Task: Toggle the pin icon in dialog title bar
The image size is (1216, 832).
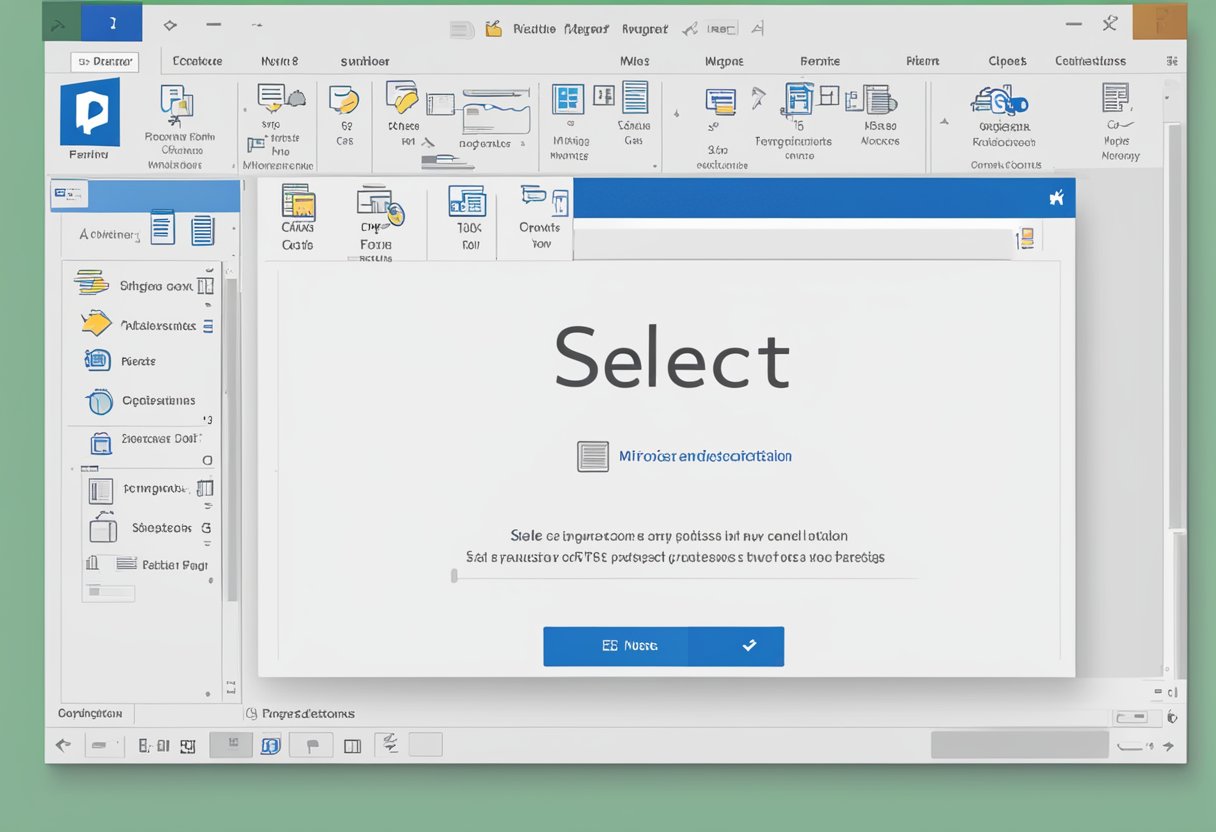Action: click(1057, 198)
